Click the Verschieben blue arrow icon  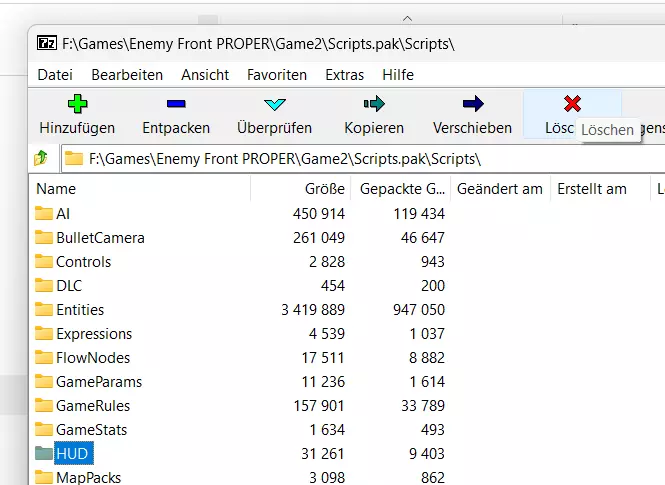pyautogui.click(x=473, y=103)
